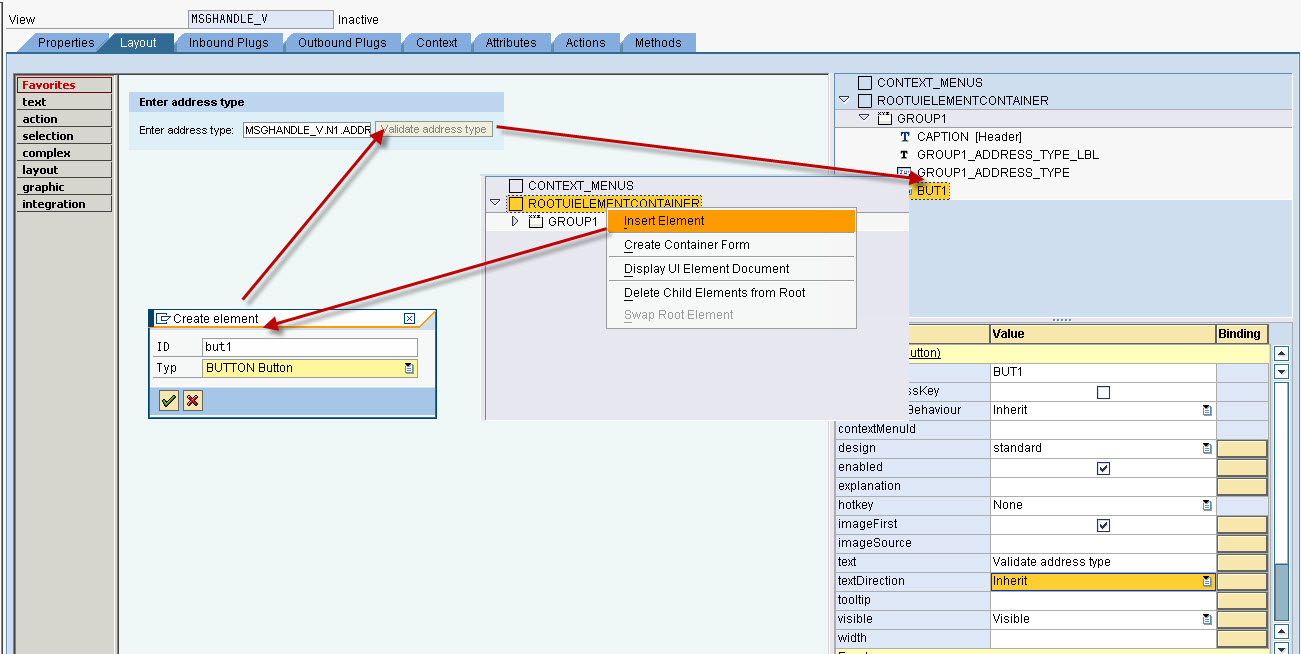
Task: Click the textDirection Inherit dropdown
Action: 1207,580
